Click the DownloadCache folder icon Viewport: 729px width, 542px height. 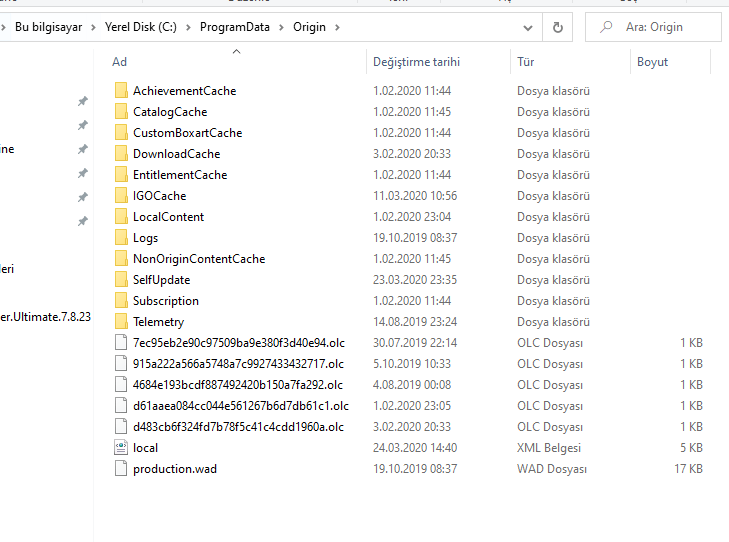pyautogui.click(x=121, y=153)
